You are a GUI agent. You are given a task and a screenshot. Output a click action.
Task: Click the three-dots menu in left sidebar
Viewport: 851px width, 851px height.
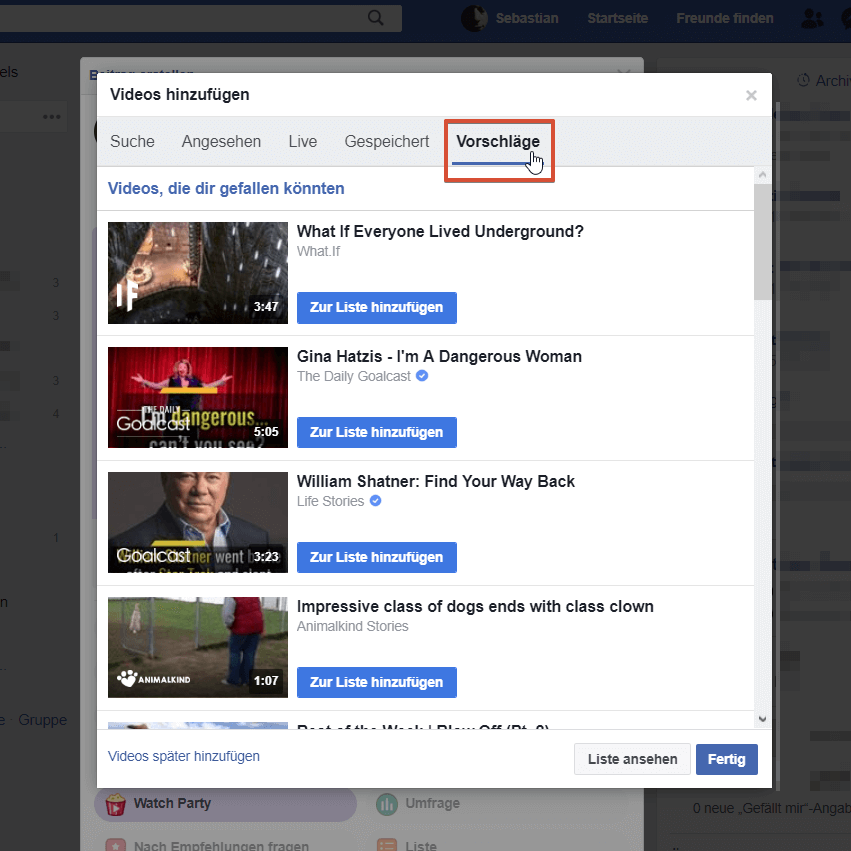pos(52,117)
